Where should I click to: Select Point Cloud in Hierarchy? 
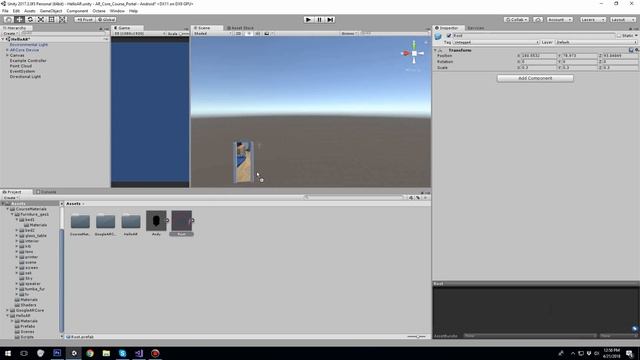point(21,66)
